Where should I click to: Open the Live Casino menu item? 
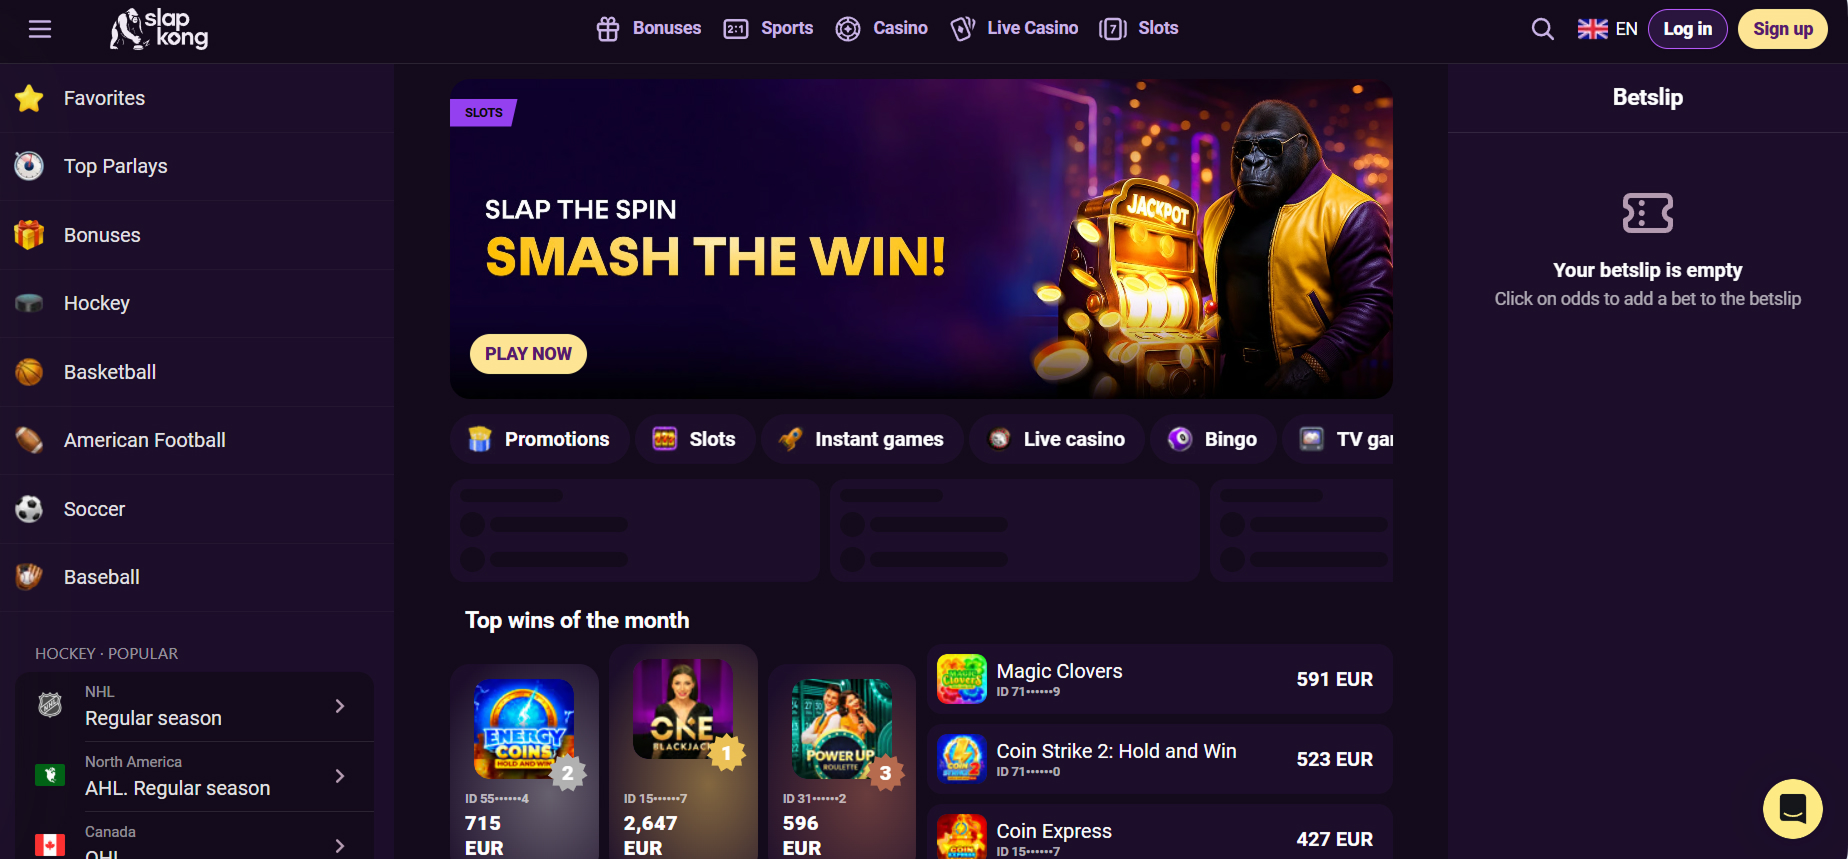pos(1014,28)
